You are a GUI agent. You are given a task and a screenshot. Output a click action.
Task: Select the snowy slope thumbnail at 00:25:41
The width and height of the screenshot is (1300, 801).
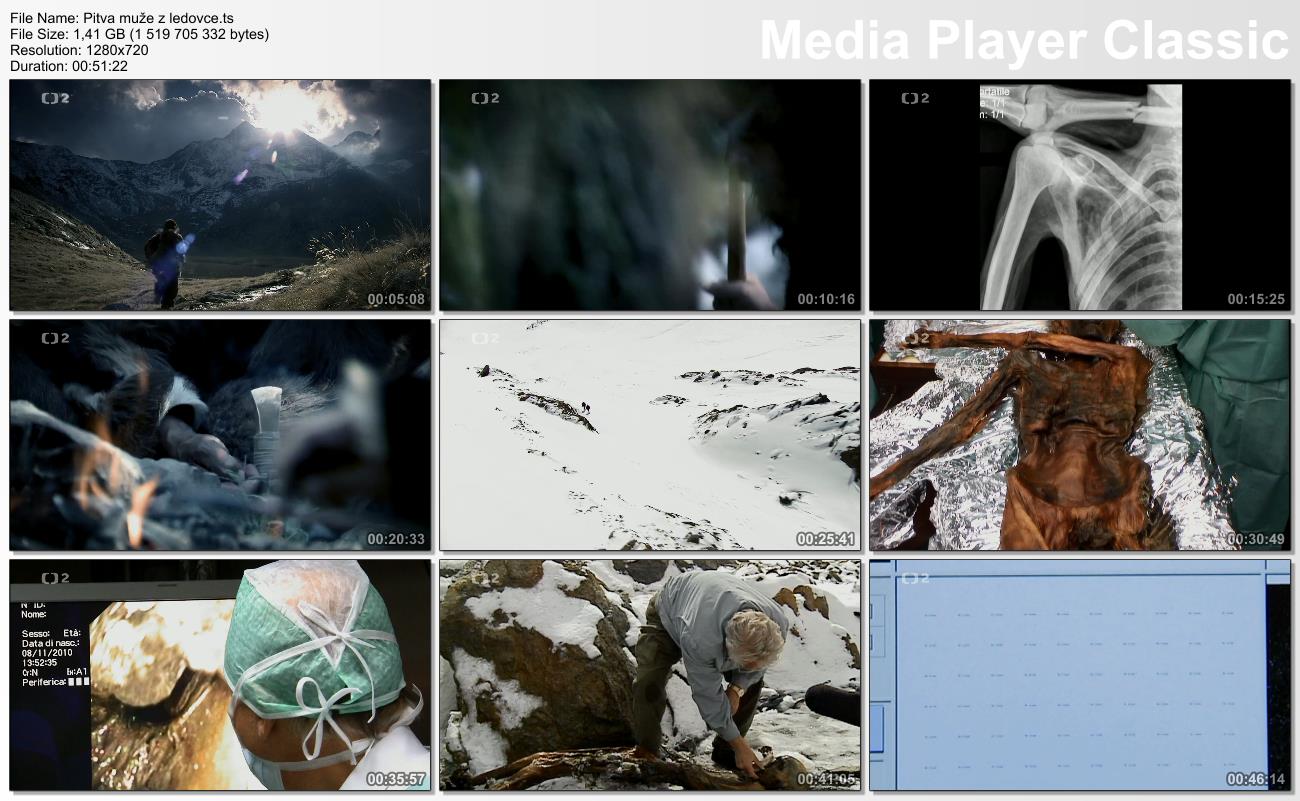[650, 435]
